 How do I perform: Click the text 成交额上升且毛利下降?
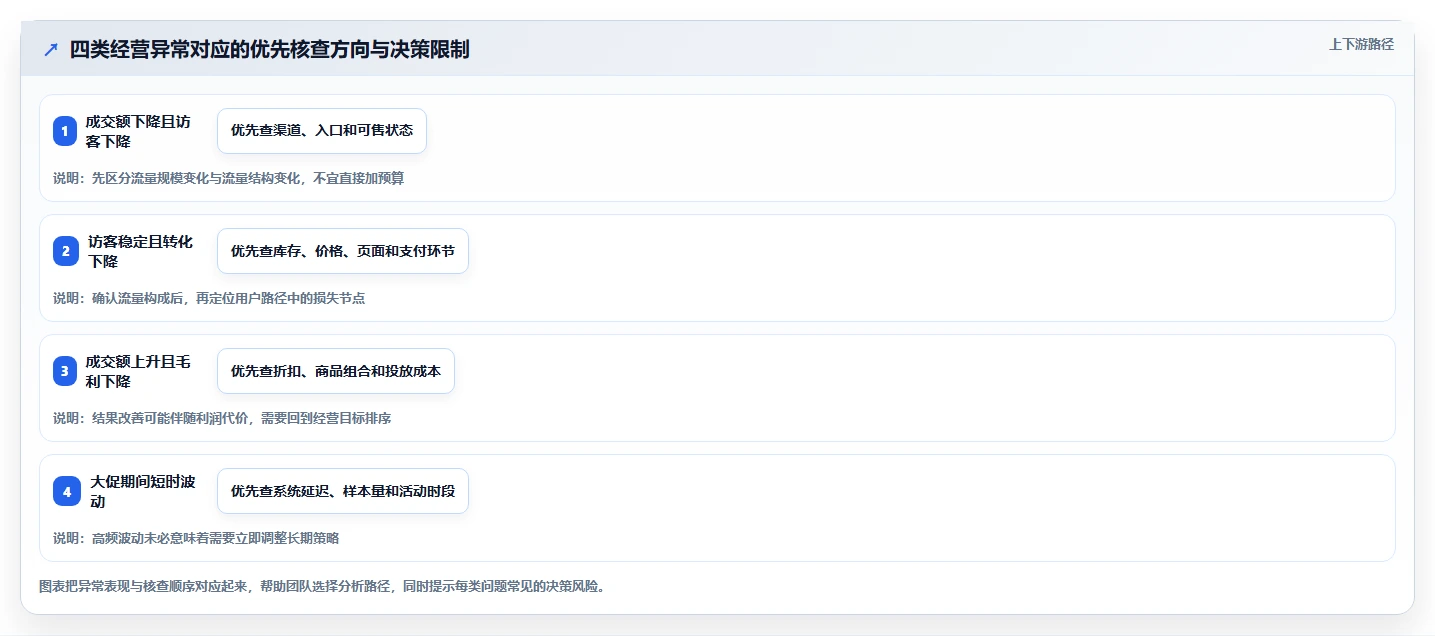138,371
